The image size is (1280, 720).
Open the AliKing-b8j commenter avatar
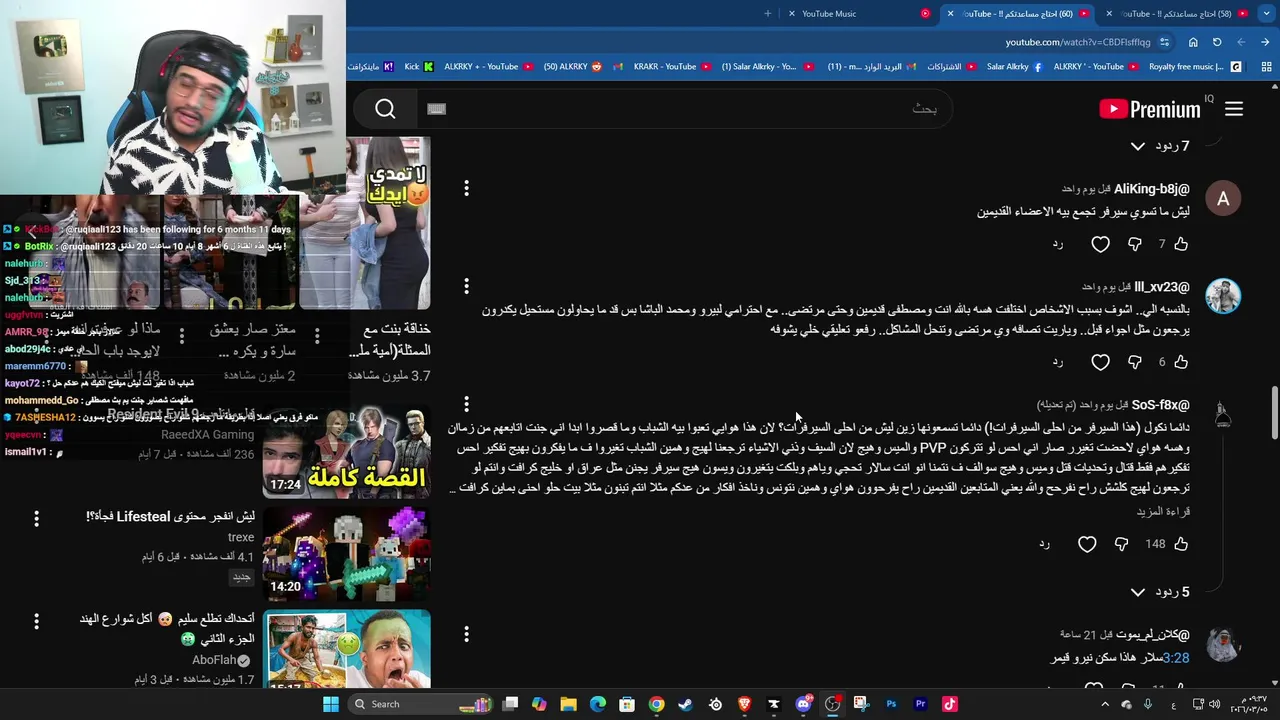(1223, 199)
